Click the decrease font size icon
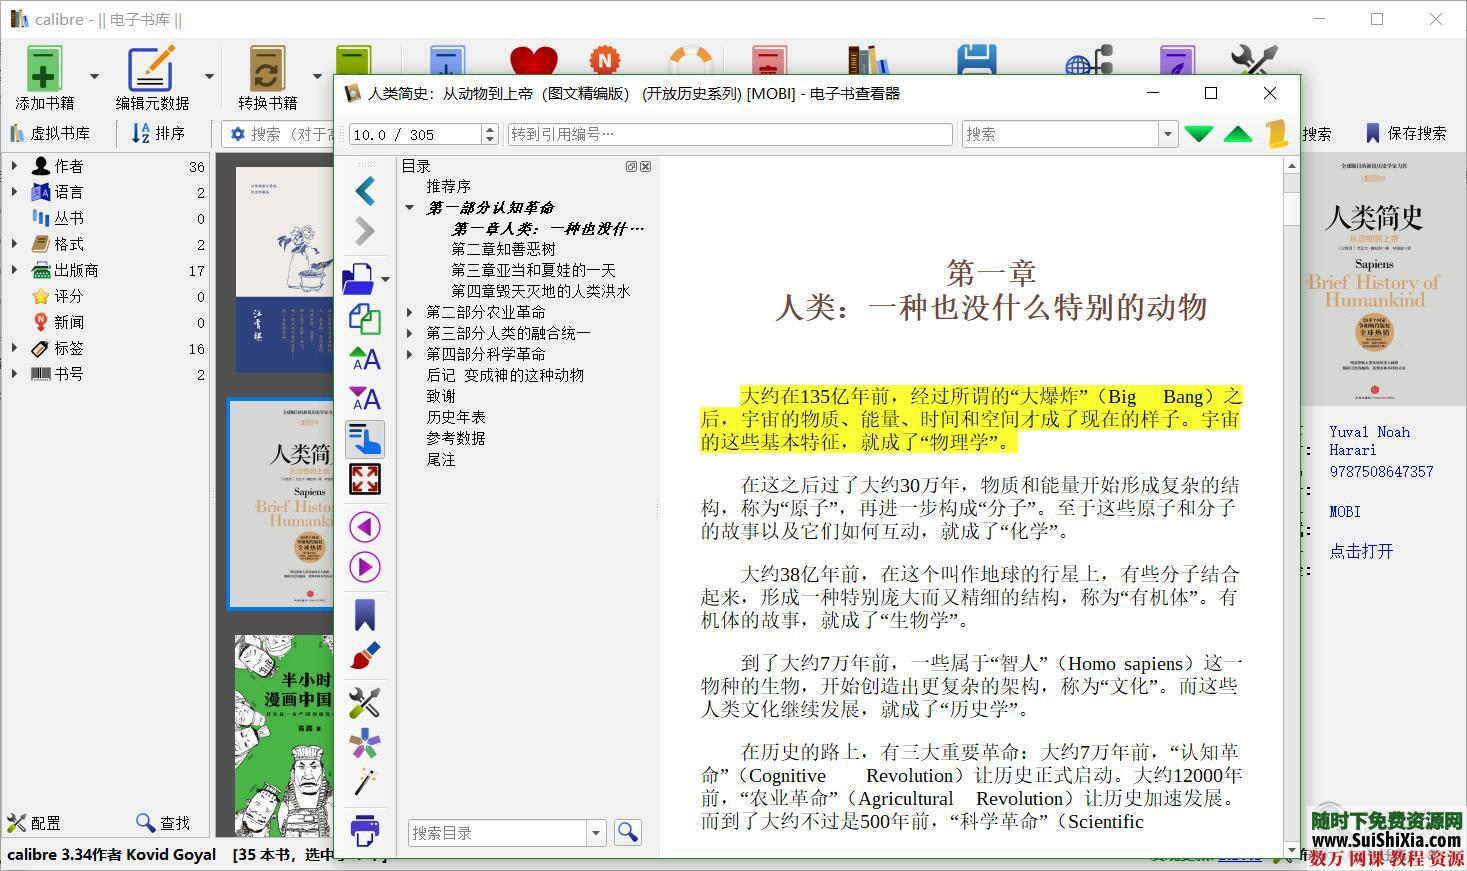Viewport: 1467px width, 871px height. point(365,399)
